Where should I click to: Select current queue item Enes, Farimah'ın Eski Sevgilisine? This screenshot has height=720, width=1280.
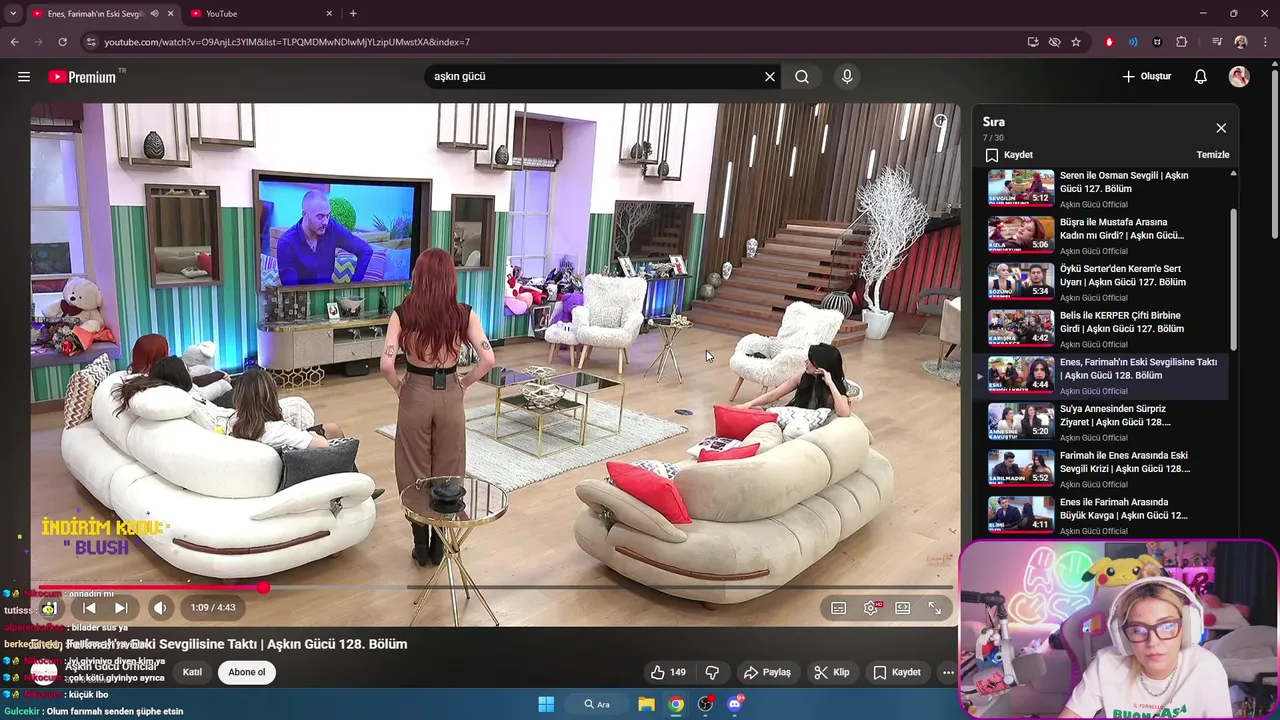click(x=1105, y=376)
